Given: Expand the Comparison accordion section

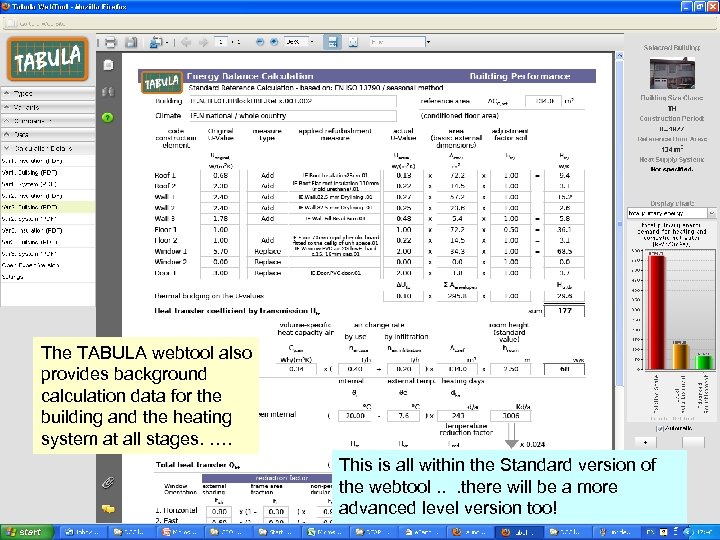Looking at the screenshot, I should (x=48, y=121).
